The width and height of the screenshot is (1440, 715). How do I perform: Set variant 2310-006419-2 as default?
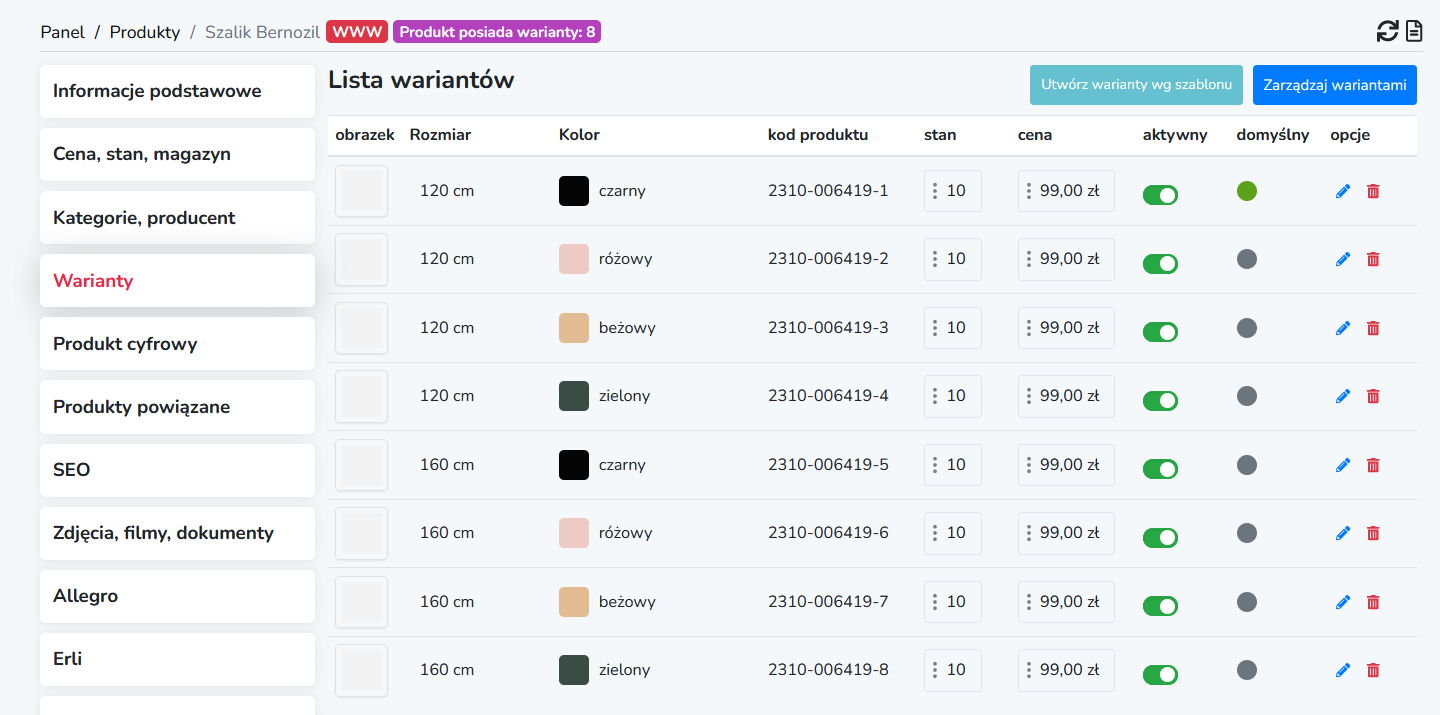tap(1247, 259)
